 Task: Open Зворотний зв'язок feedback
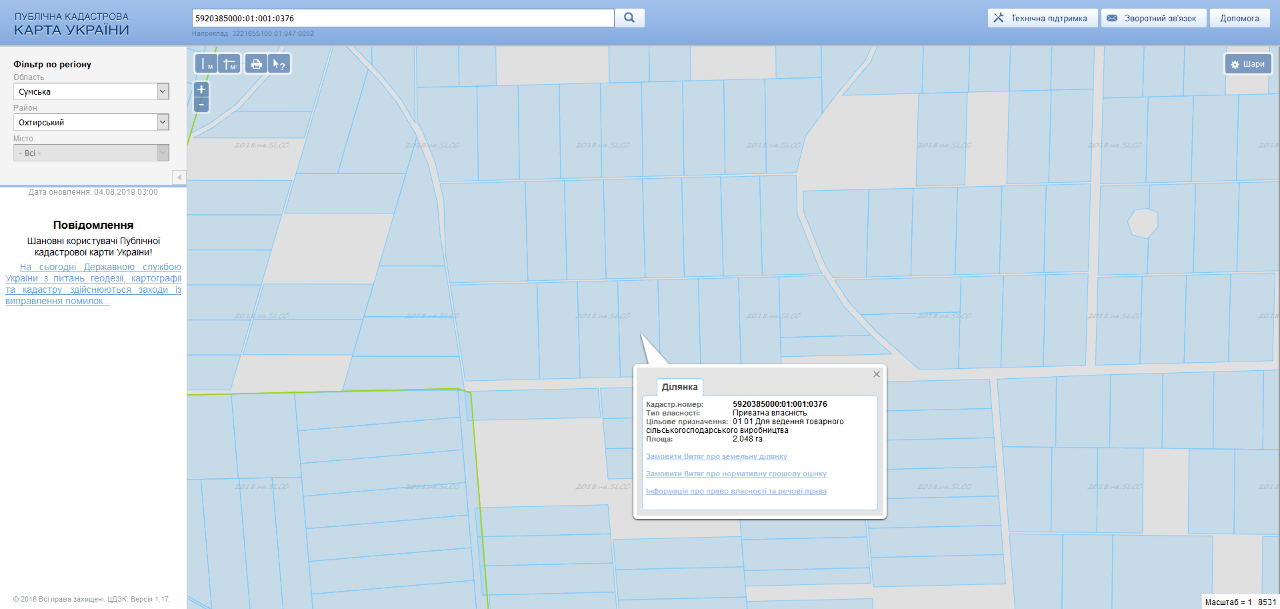(x=1155, y=18)
